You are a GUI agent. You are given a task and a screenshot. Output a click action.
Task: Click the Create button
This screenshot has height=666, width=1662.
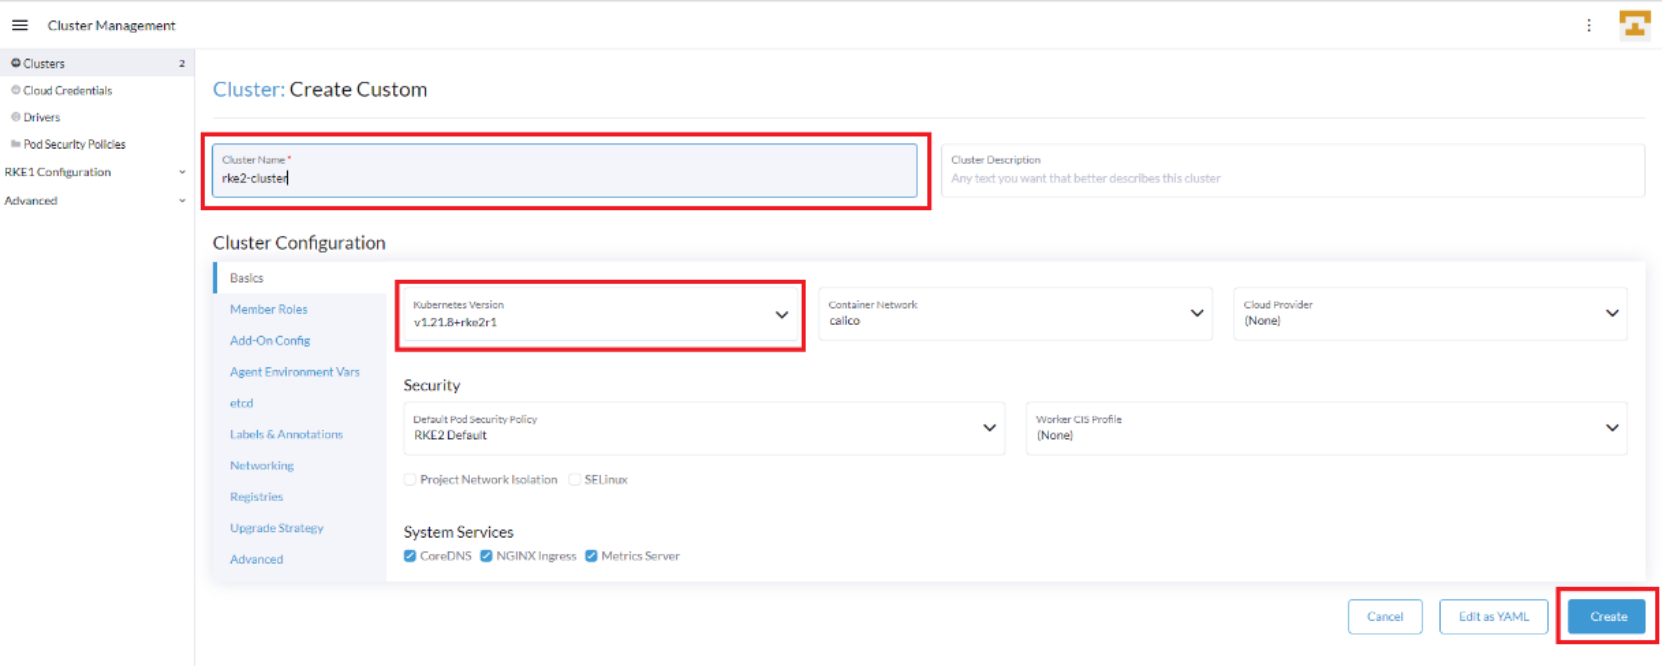pos(1609,617)
